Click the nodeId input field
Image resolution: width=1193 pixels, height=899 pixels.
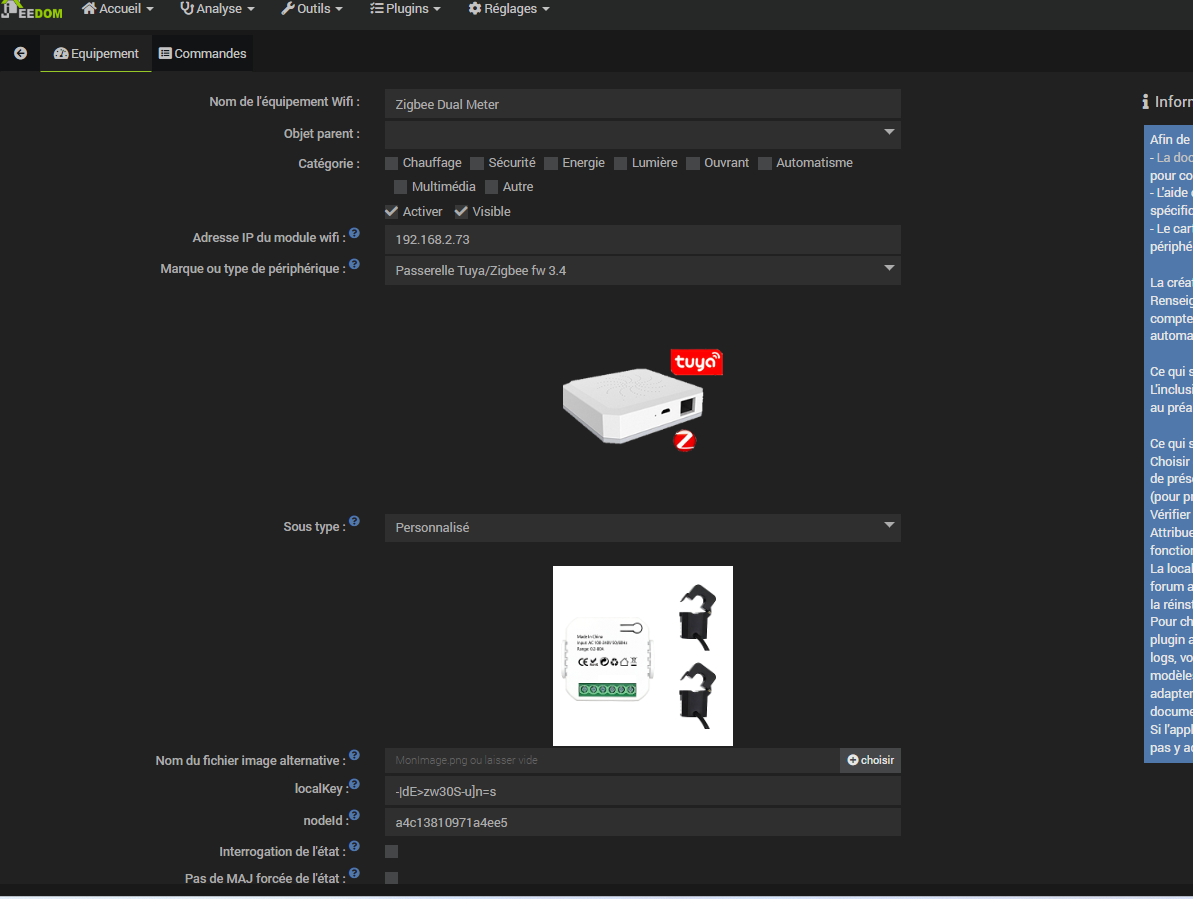pyautogui.click(x=643, y=822)
